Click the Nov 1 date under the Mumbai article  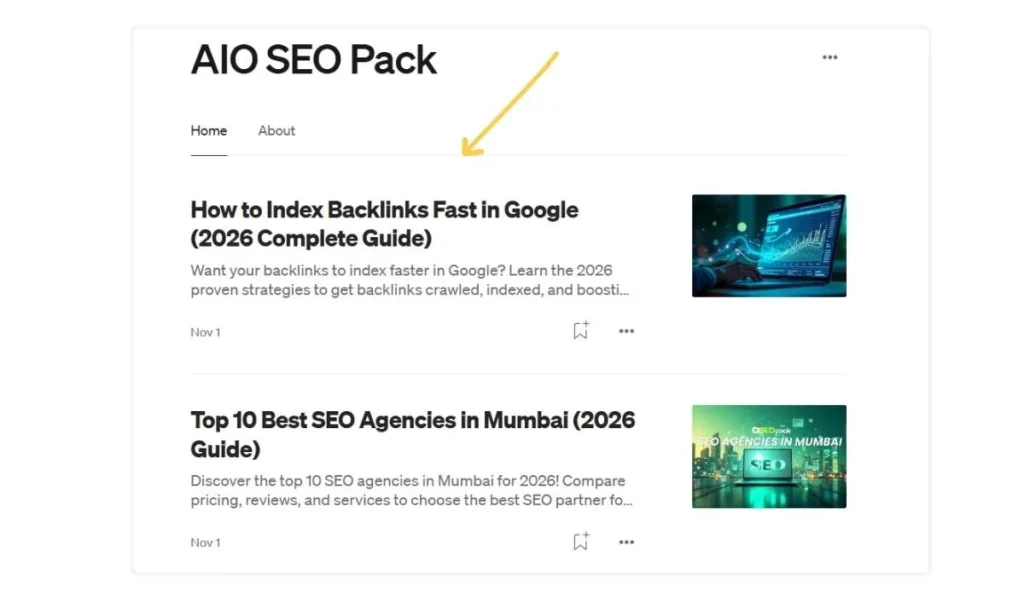point(204,542)
